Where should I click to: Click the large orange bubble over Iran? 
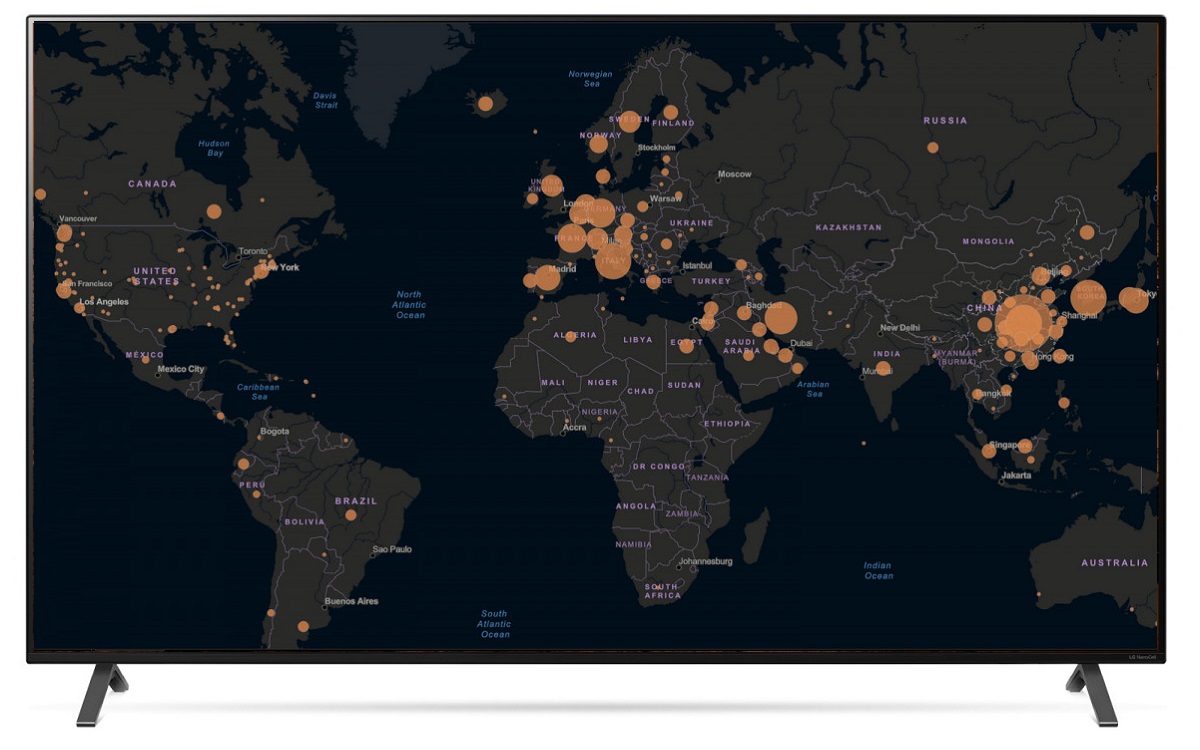tap(780, 319)
